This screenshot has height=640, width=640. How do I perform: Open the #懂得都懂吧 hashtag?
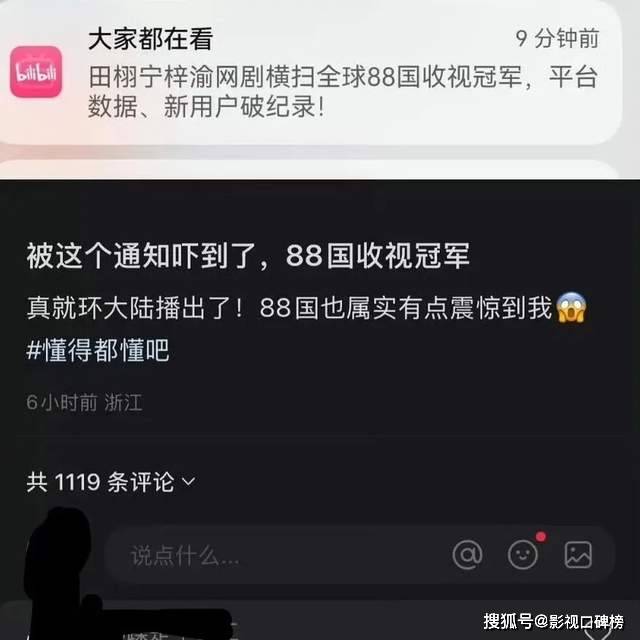(x=98, y=350)
